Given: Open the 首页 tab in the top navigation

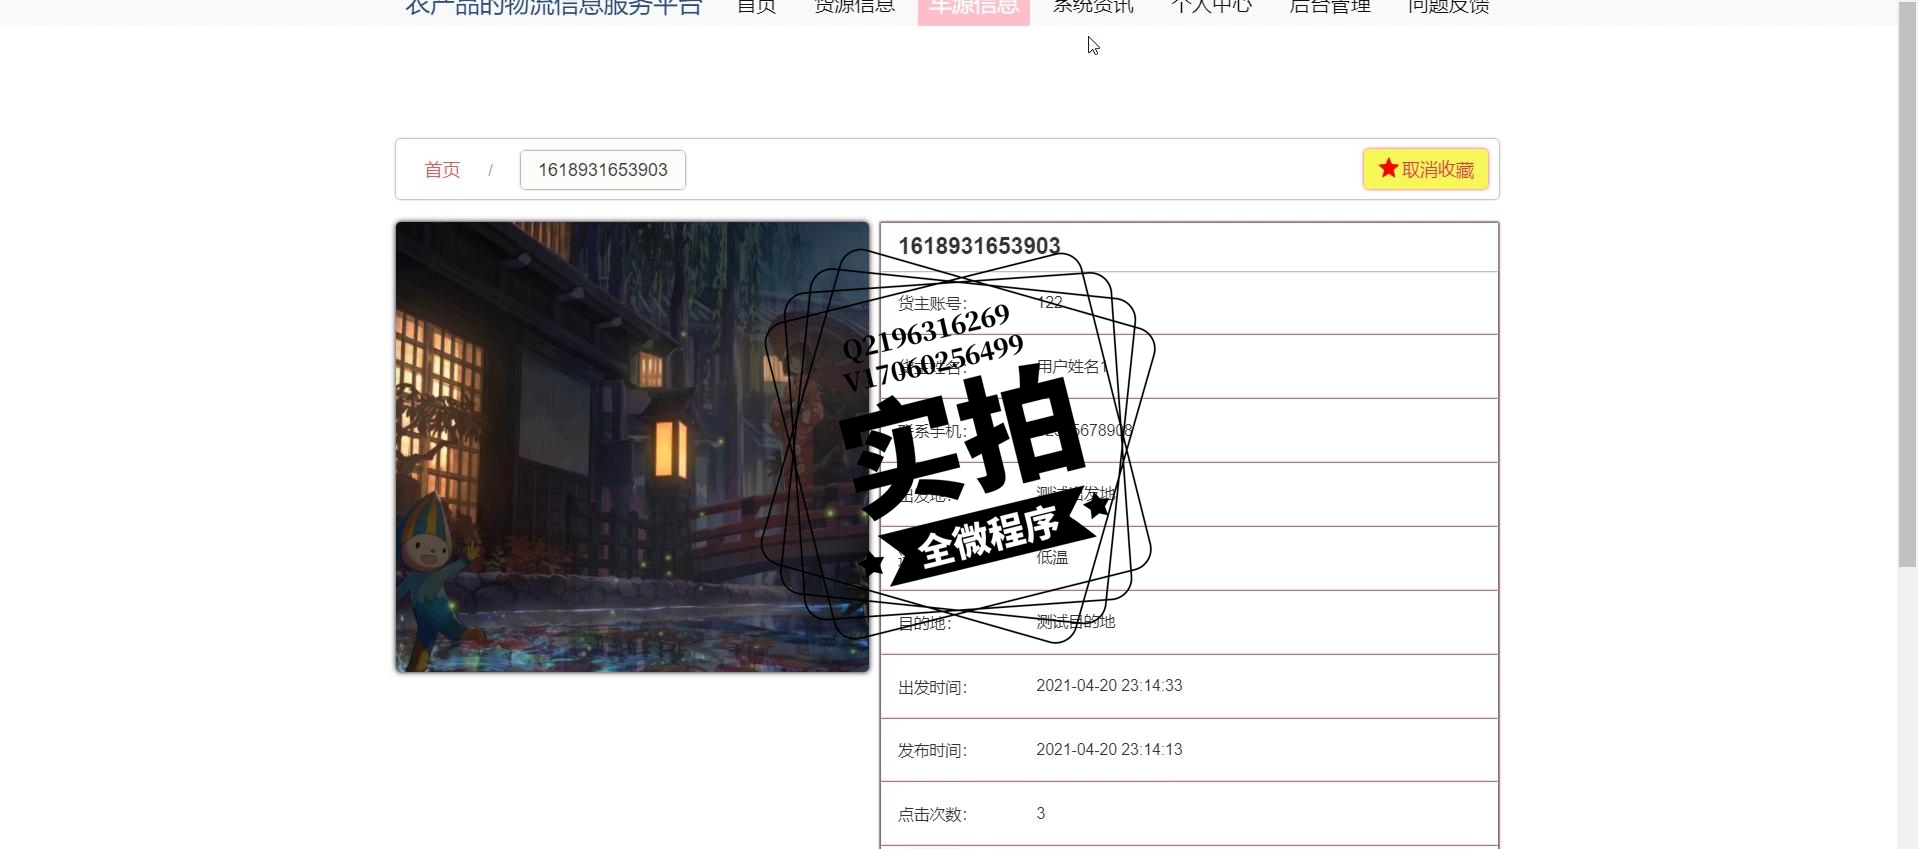Looking at the screenshot, I should coord(756,7).
